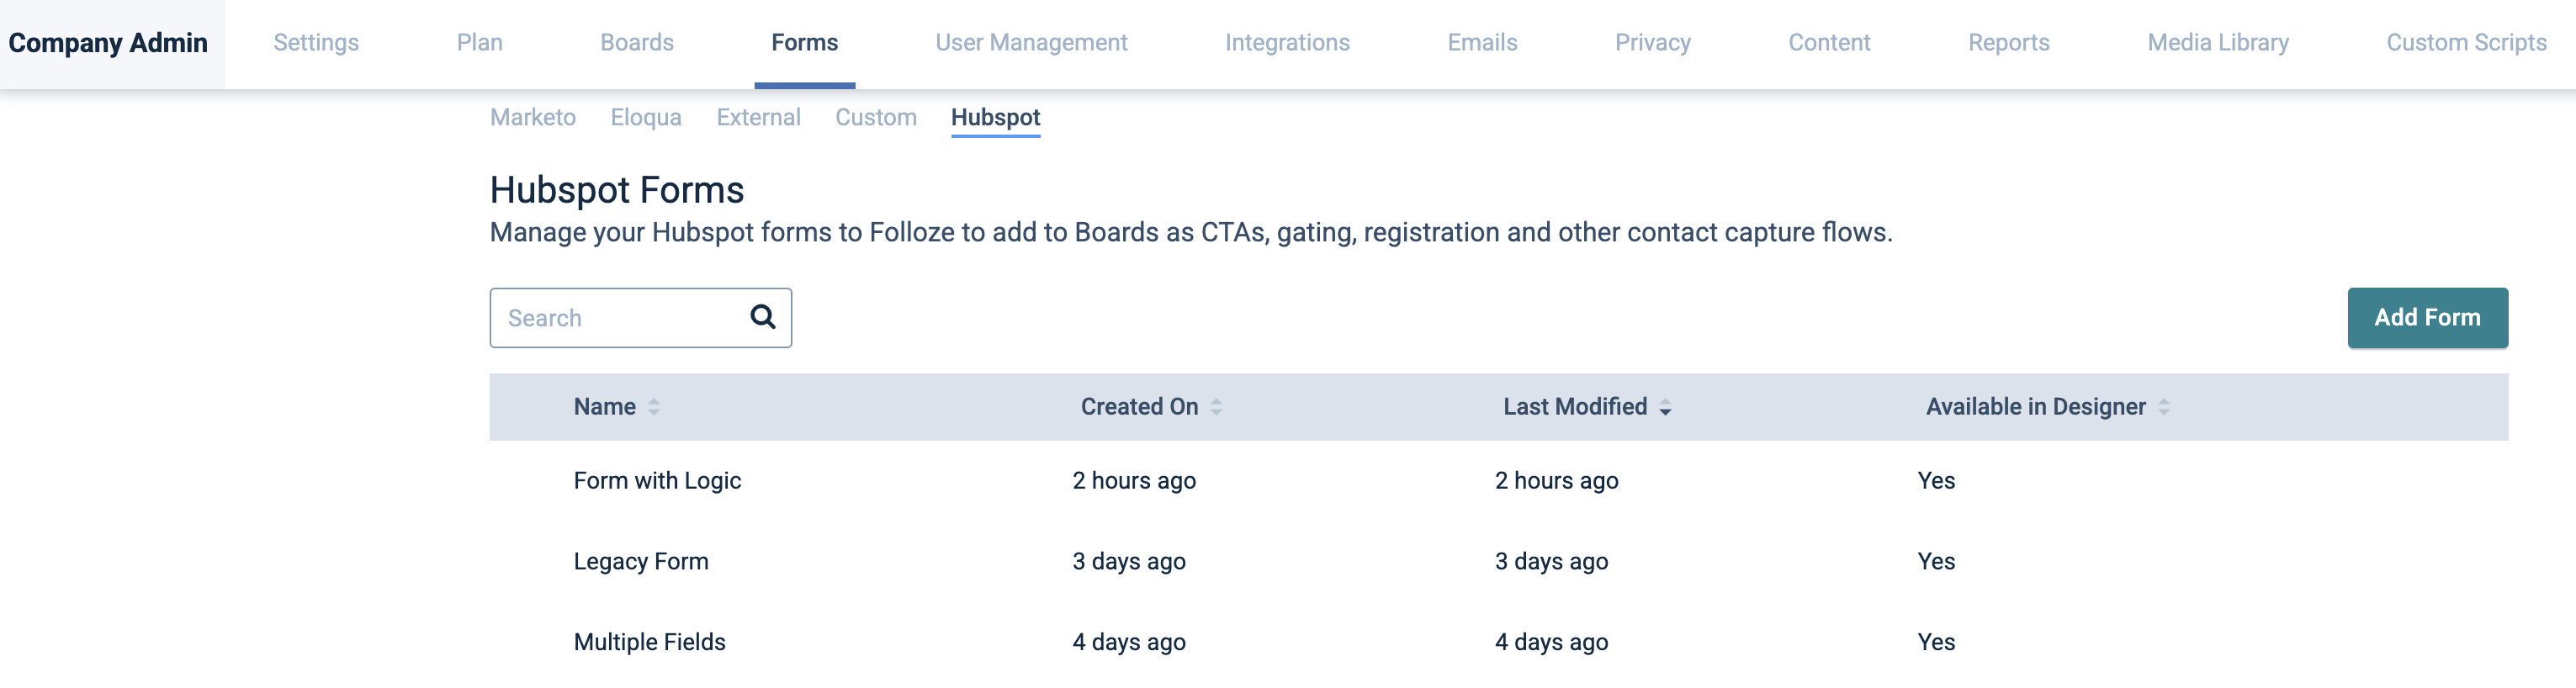This screenshot has height=688, width=2576.
Task: Sort by Last Modified column arrow
Action: 1665,407
